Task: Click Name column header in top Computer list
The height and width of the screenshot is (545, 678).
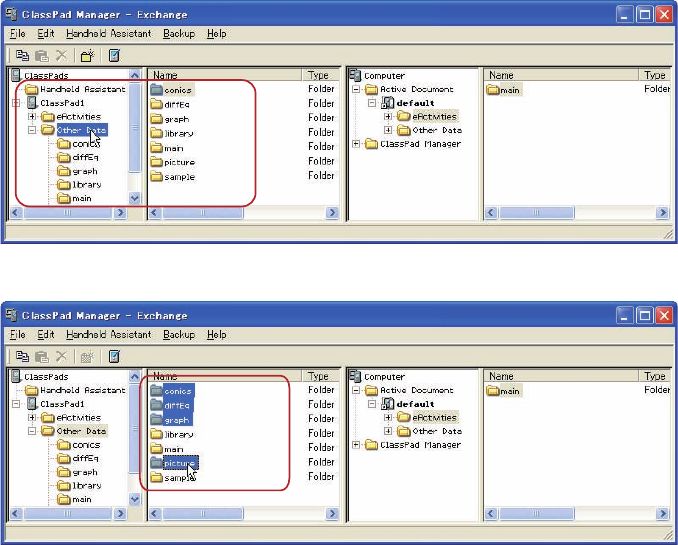Action: click(x=561, y=75)
